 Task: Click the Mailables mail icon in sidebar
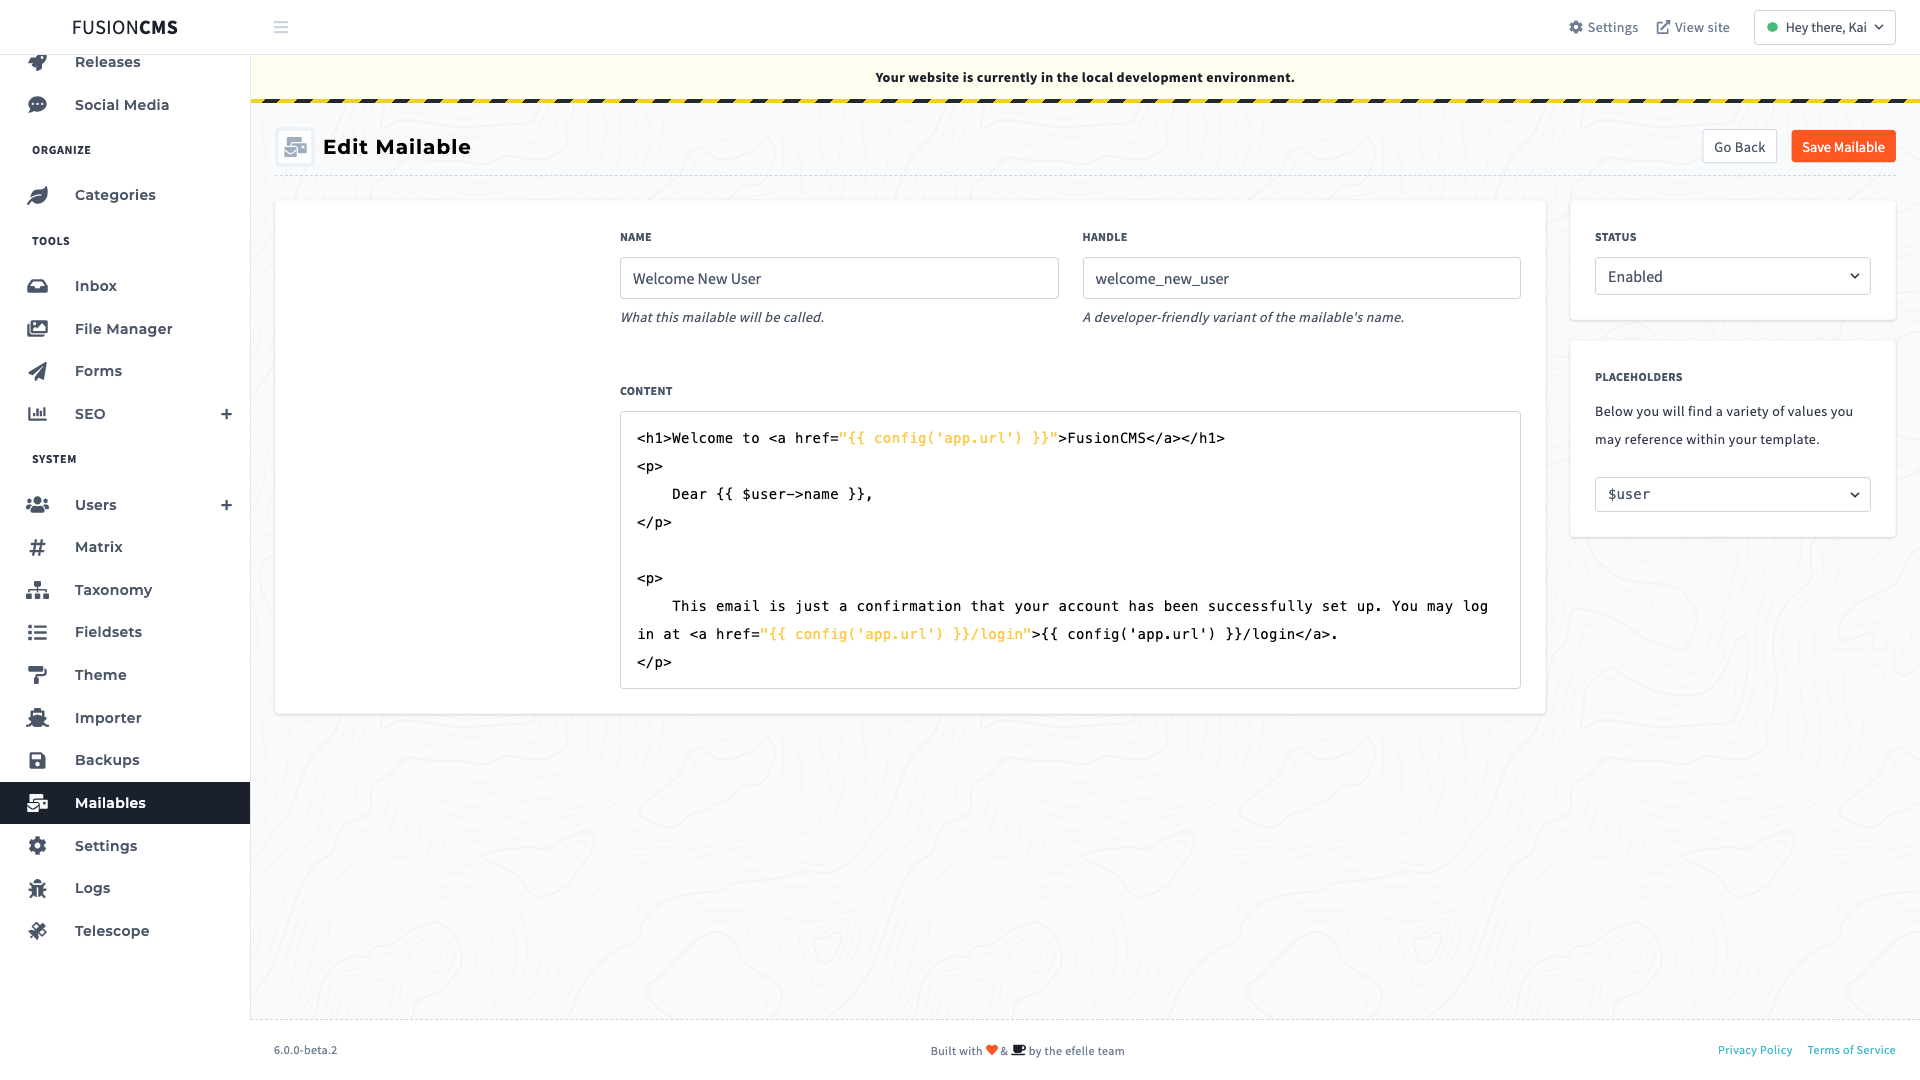tap(37, 803)
